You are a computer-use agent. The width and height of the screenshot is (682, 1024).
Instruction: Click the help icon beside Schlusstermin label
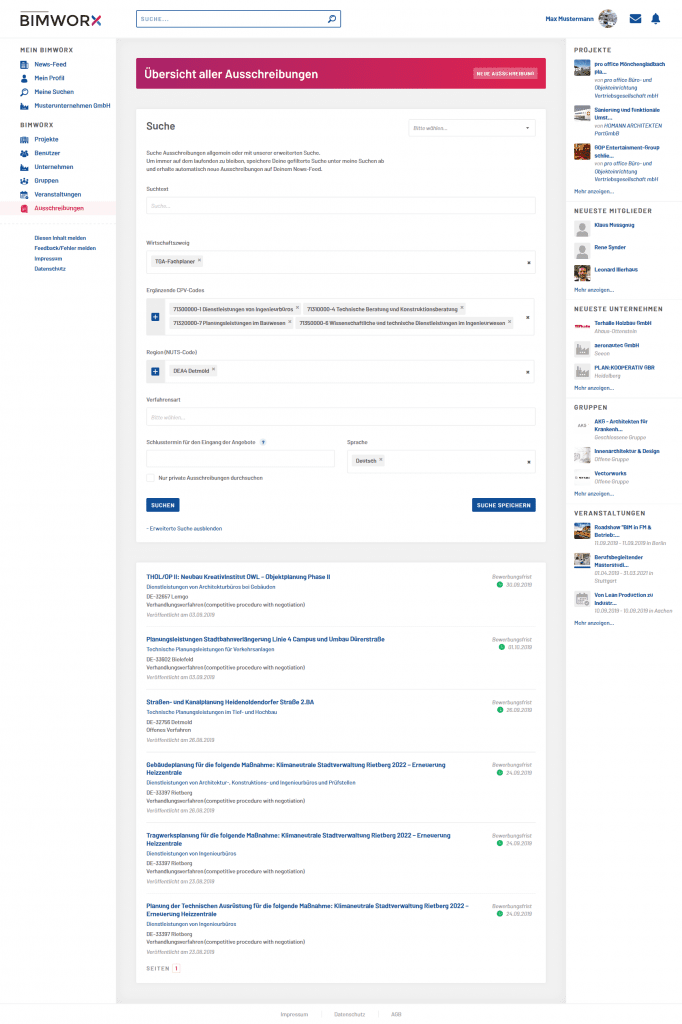pos(263,441)
